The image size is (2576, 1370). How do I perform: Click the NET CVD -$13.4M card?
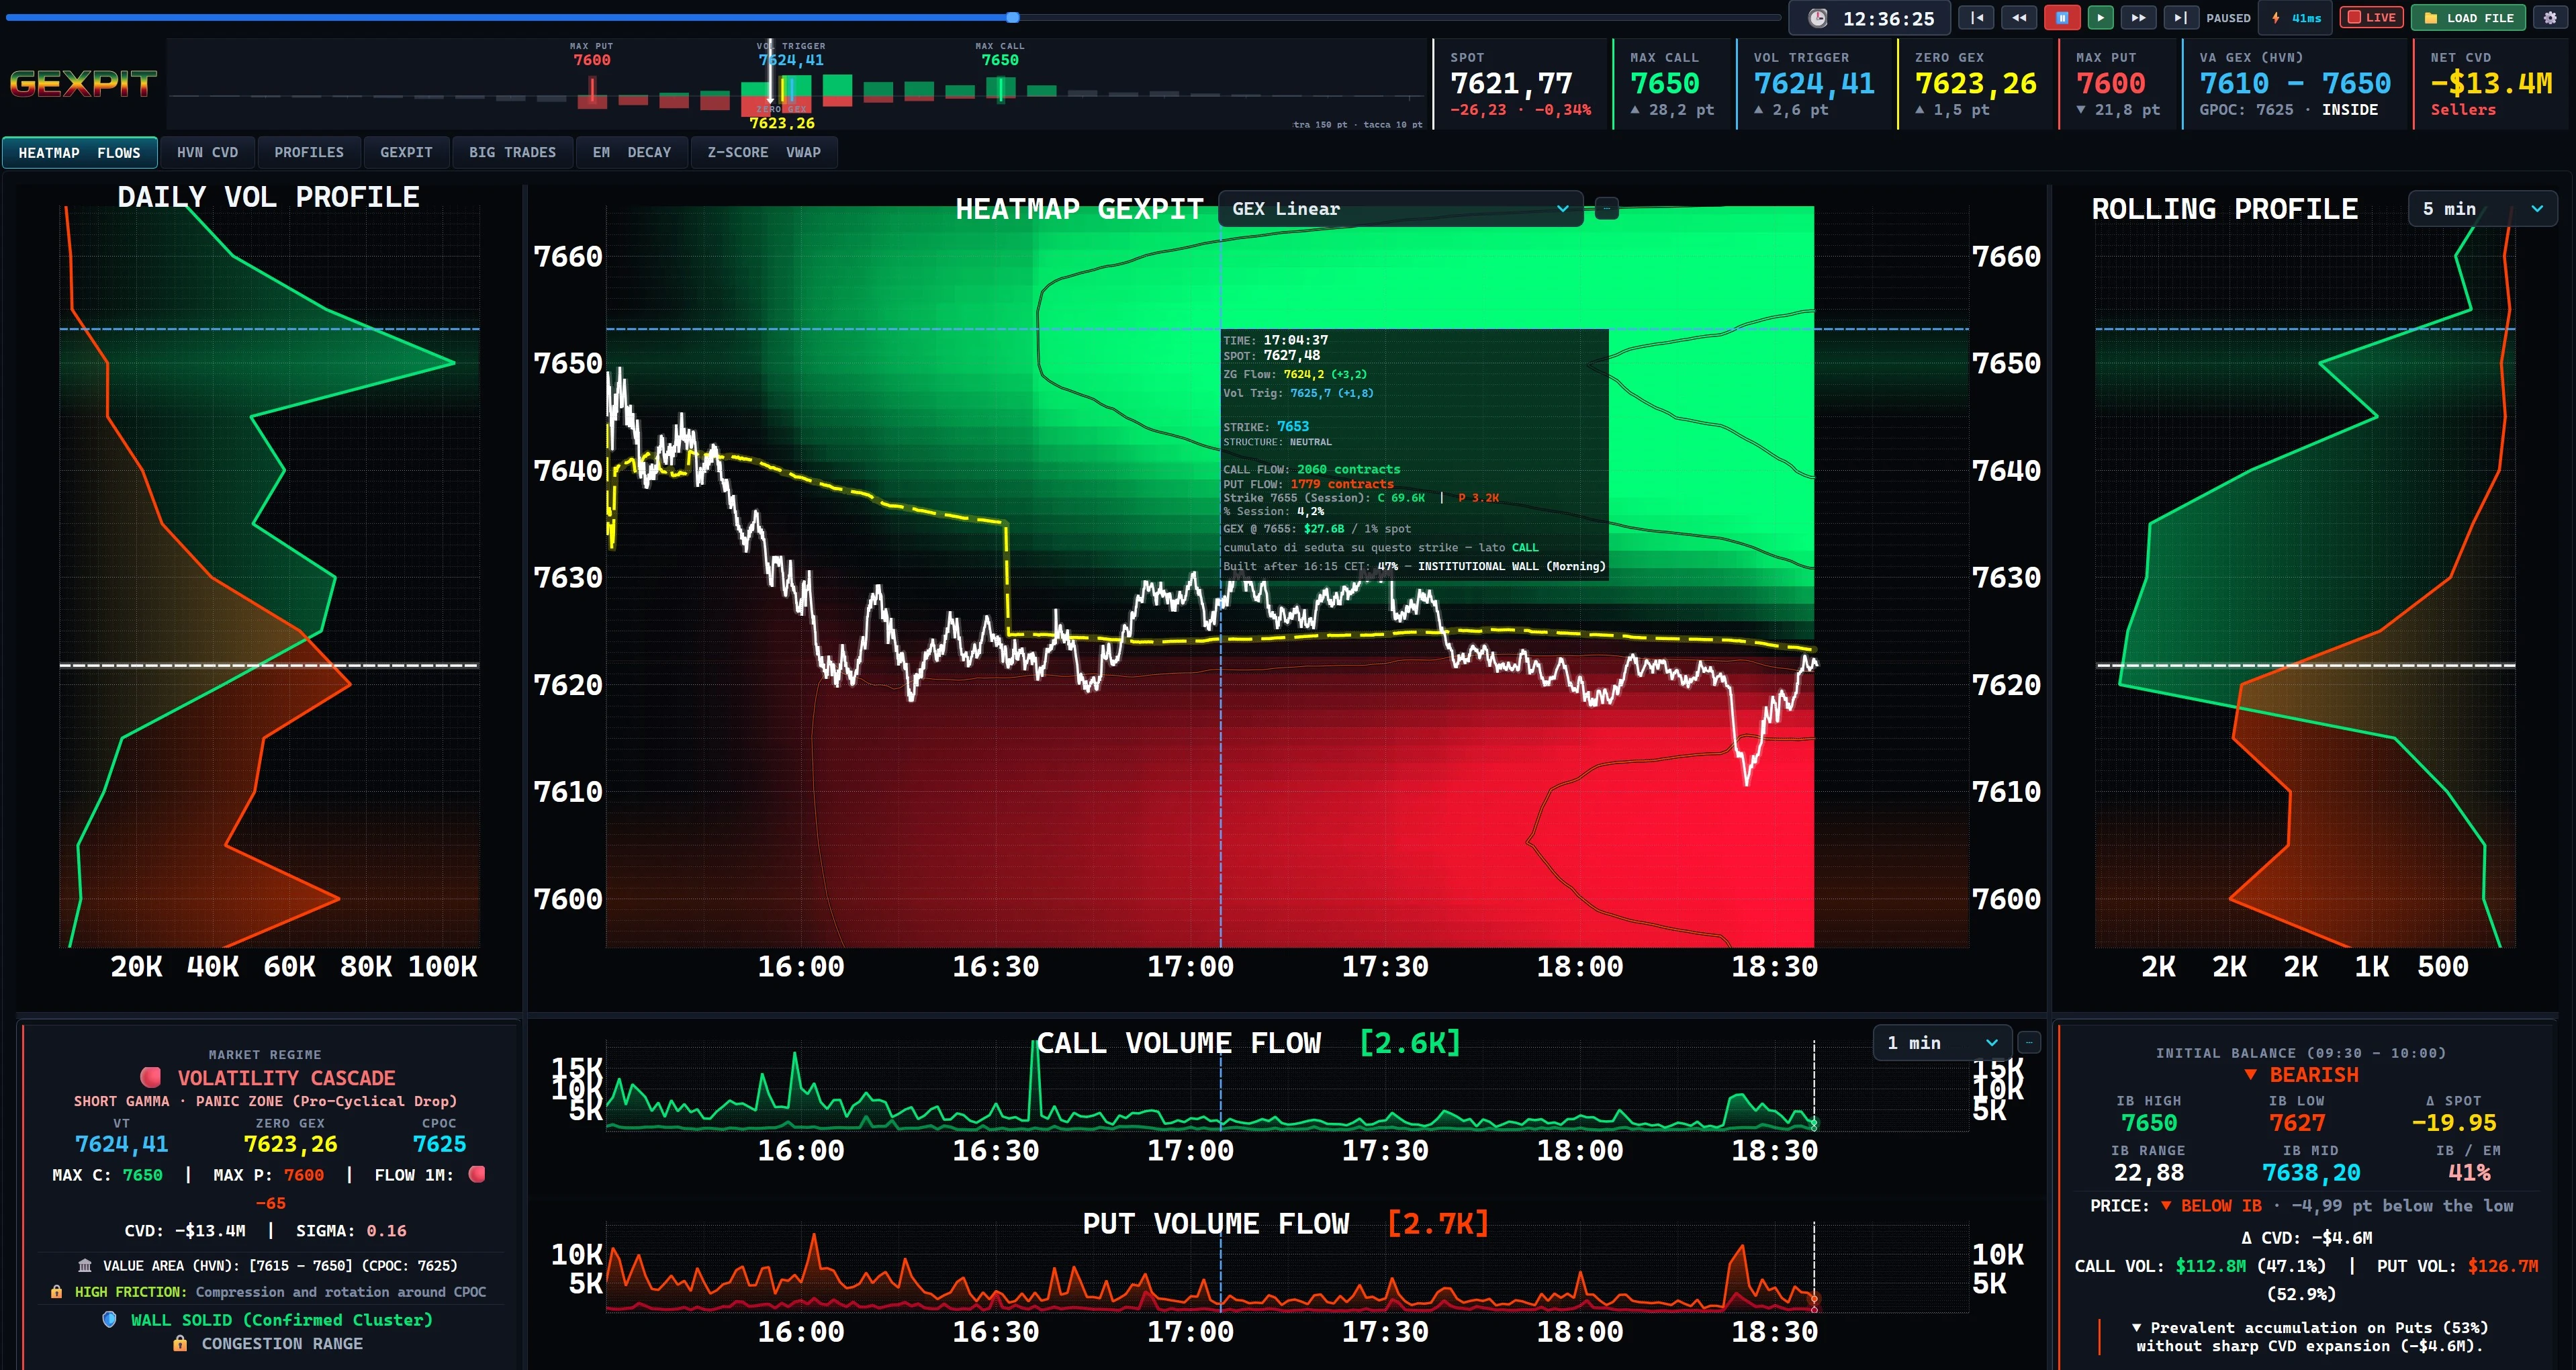point(2491,85)
